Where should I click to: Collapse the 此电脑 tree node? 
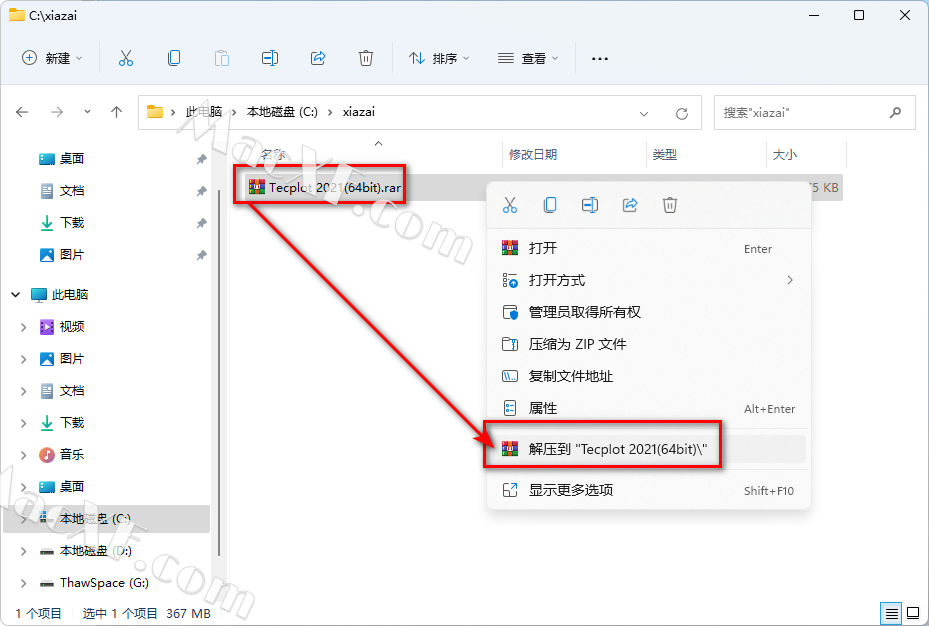15,294
